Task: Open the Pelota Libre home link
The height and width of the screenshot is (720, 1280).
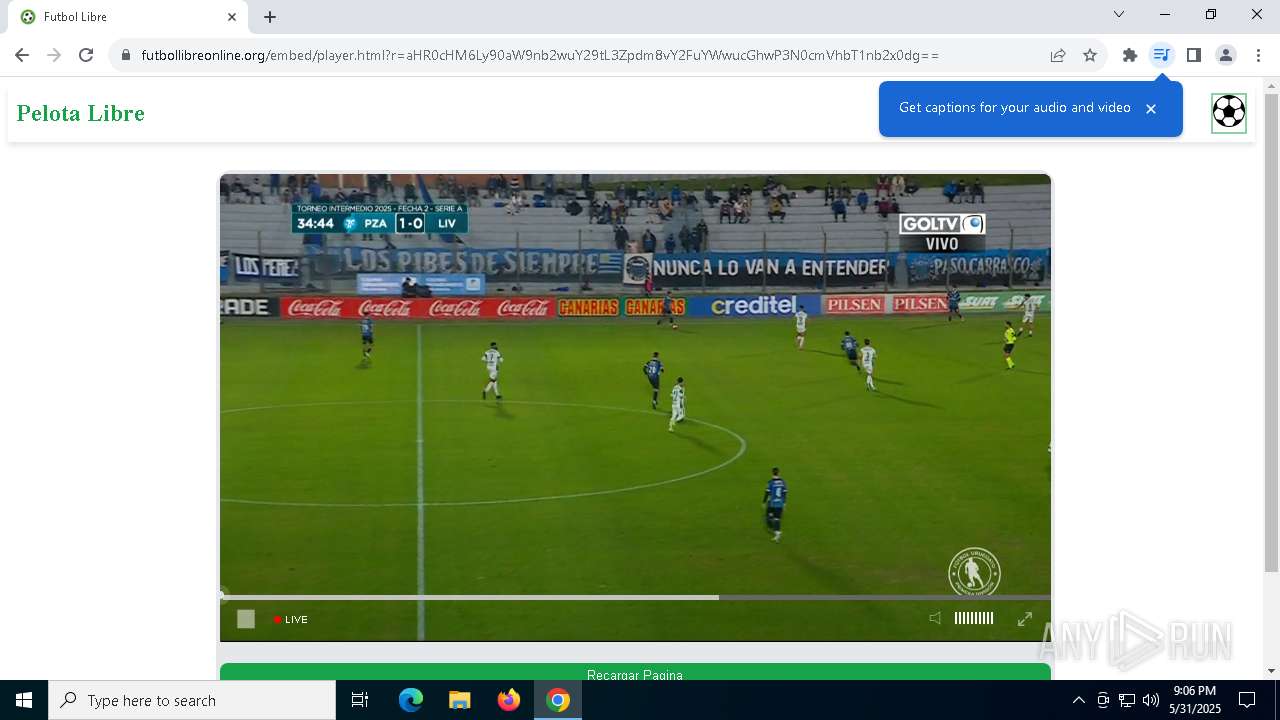Action: (81, 113)
